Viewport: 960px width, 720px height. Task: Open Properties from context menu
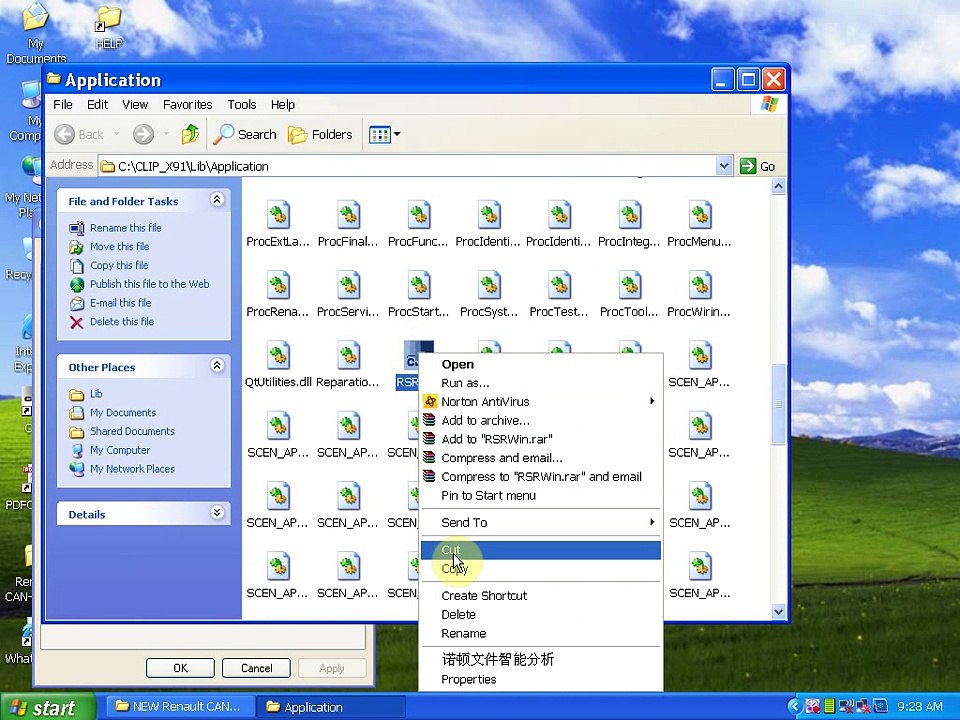click(541, 680)
